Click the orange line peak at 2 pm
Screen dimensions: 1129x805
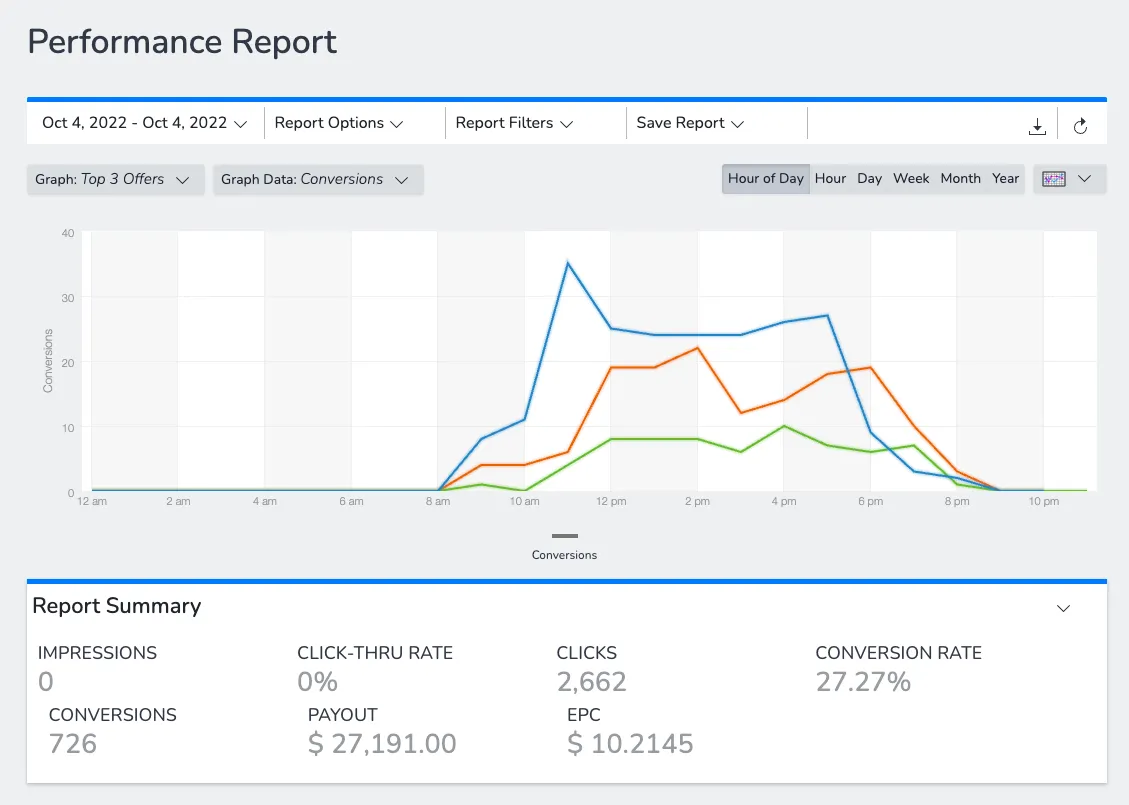[697, 348]
